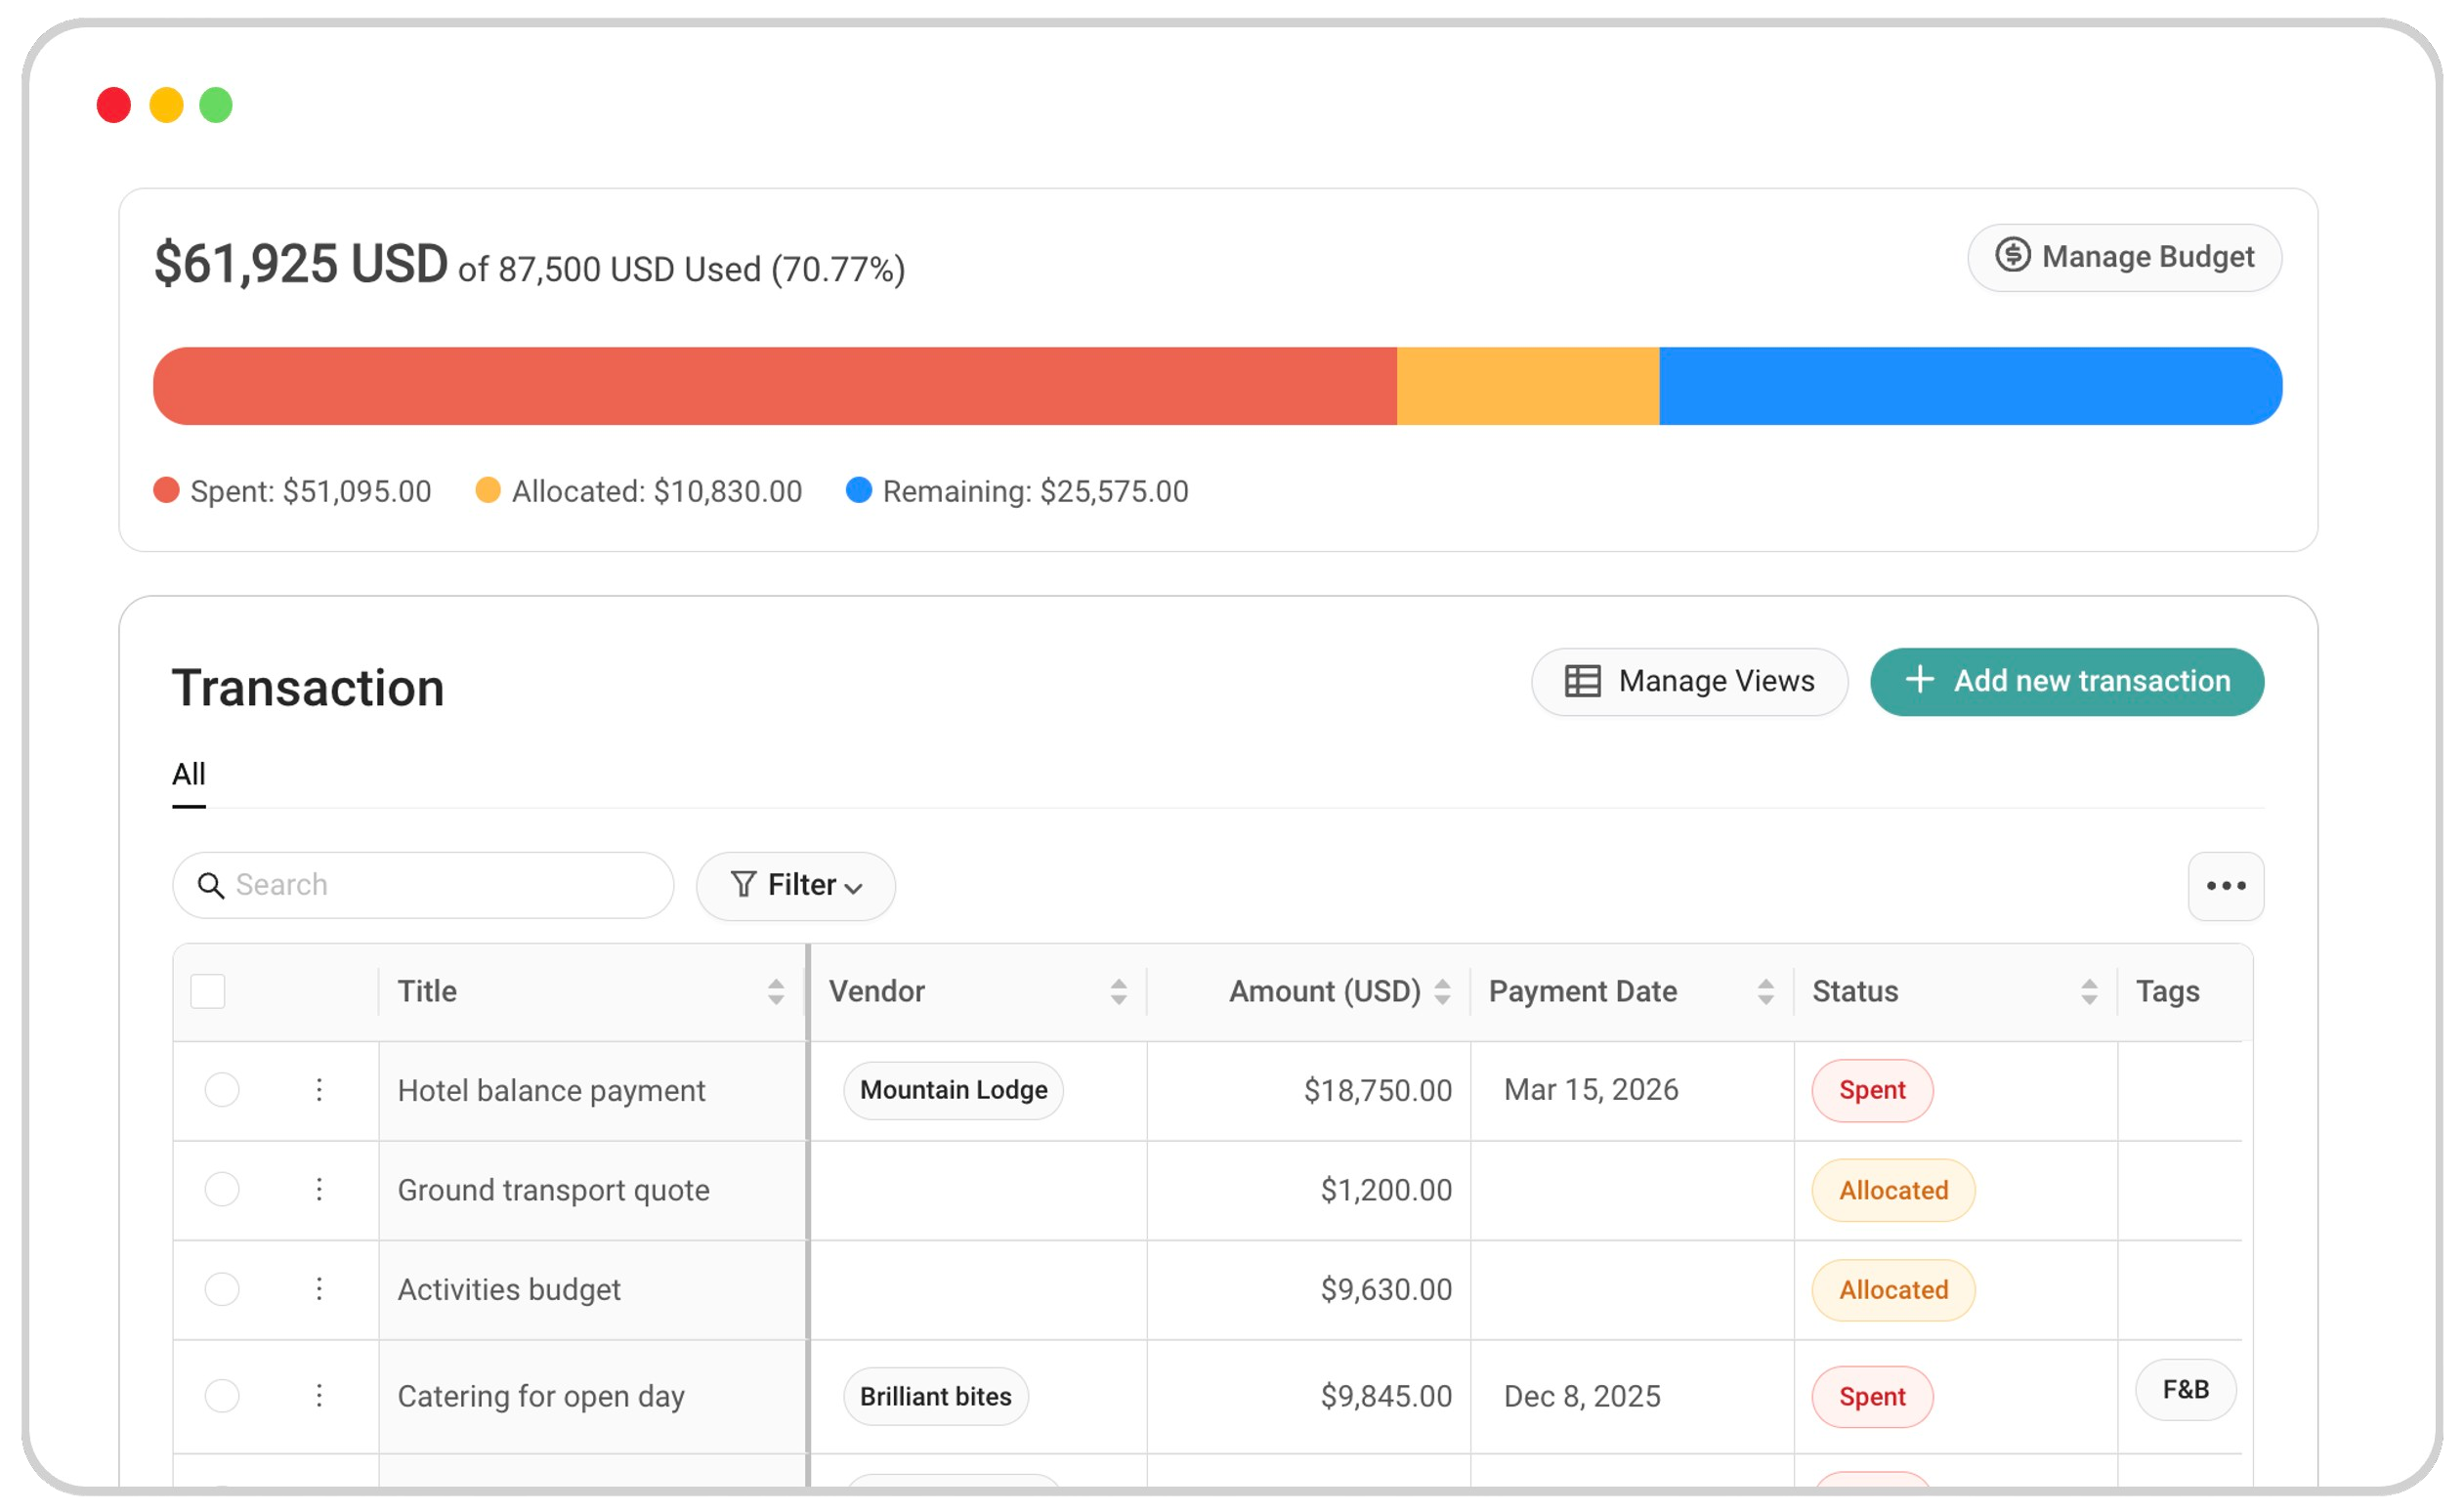Select the Activities budget row
This screenshot has width=2464, height=1512.
pyautogui.click(x=222, y=1289)
